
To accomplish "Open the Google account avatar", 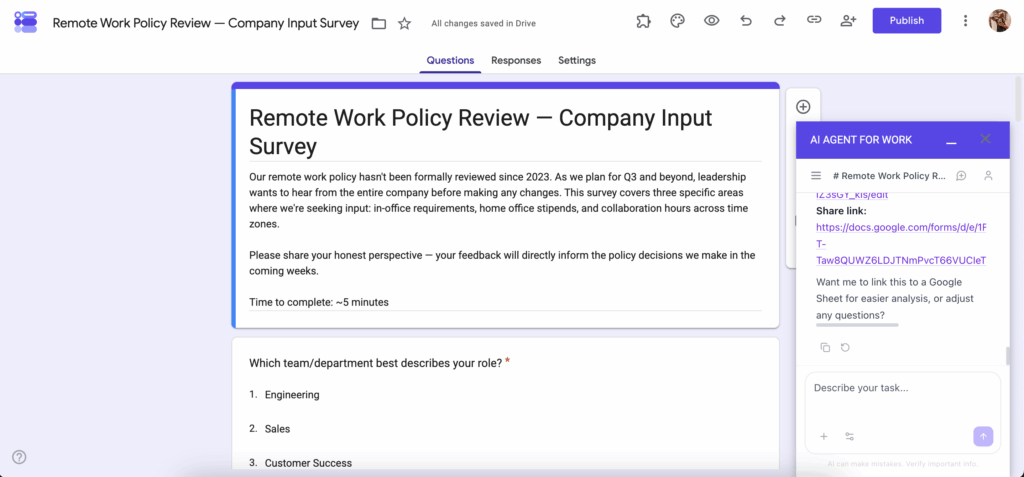I will 1000,20.
